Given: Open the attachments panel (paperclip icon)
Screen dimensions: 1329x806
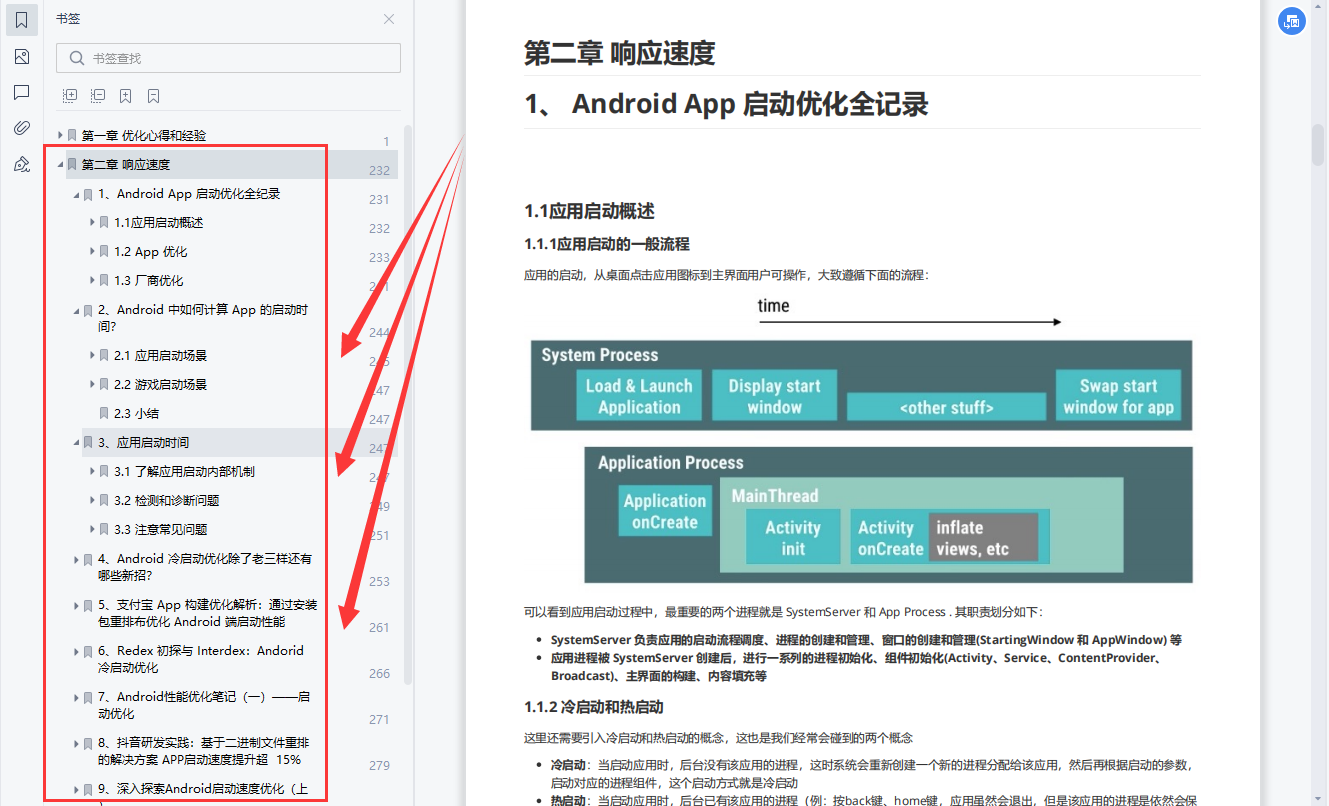Looking at the screenshot, I should [x=21, y=127].
